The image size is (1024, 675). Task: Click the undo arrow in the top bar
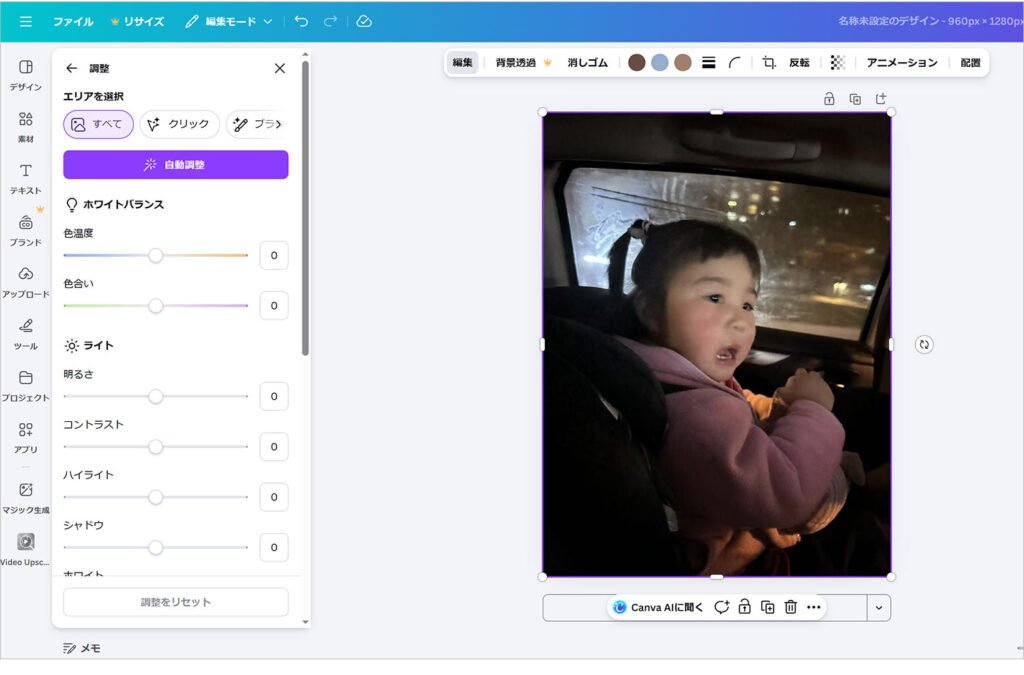pyautogui.click(x=301, y=21)
